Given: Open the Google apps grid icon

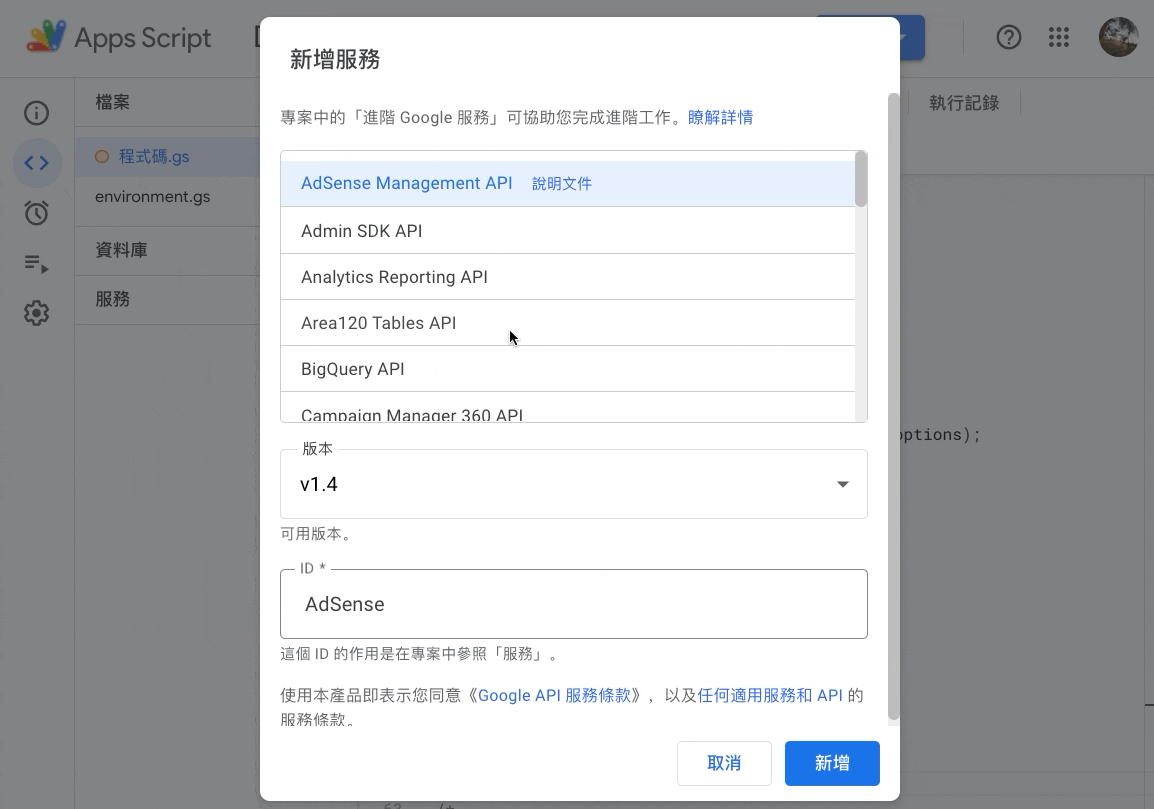Looking at the screenshot, I should tap(1058, 37).
